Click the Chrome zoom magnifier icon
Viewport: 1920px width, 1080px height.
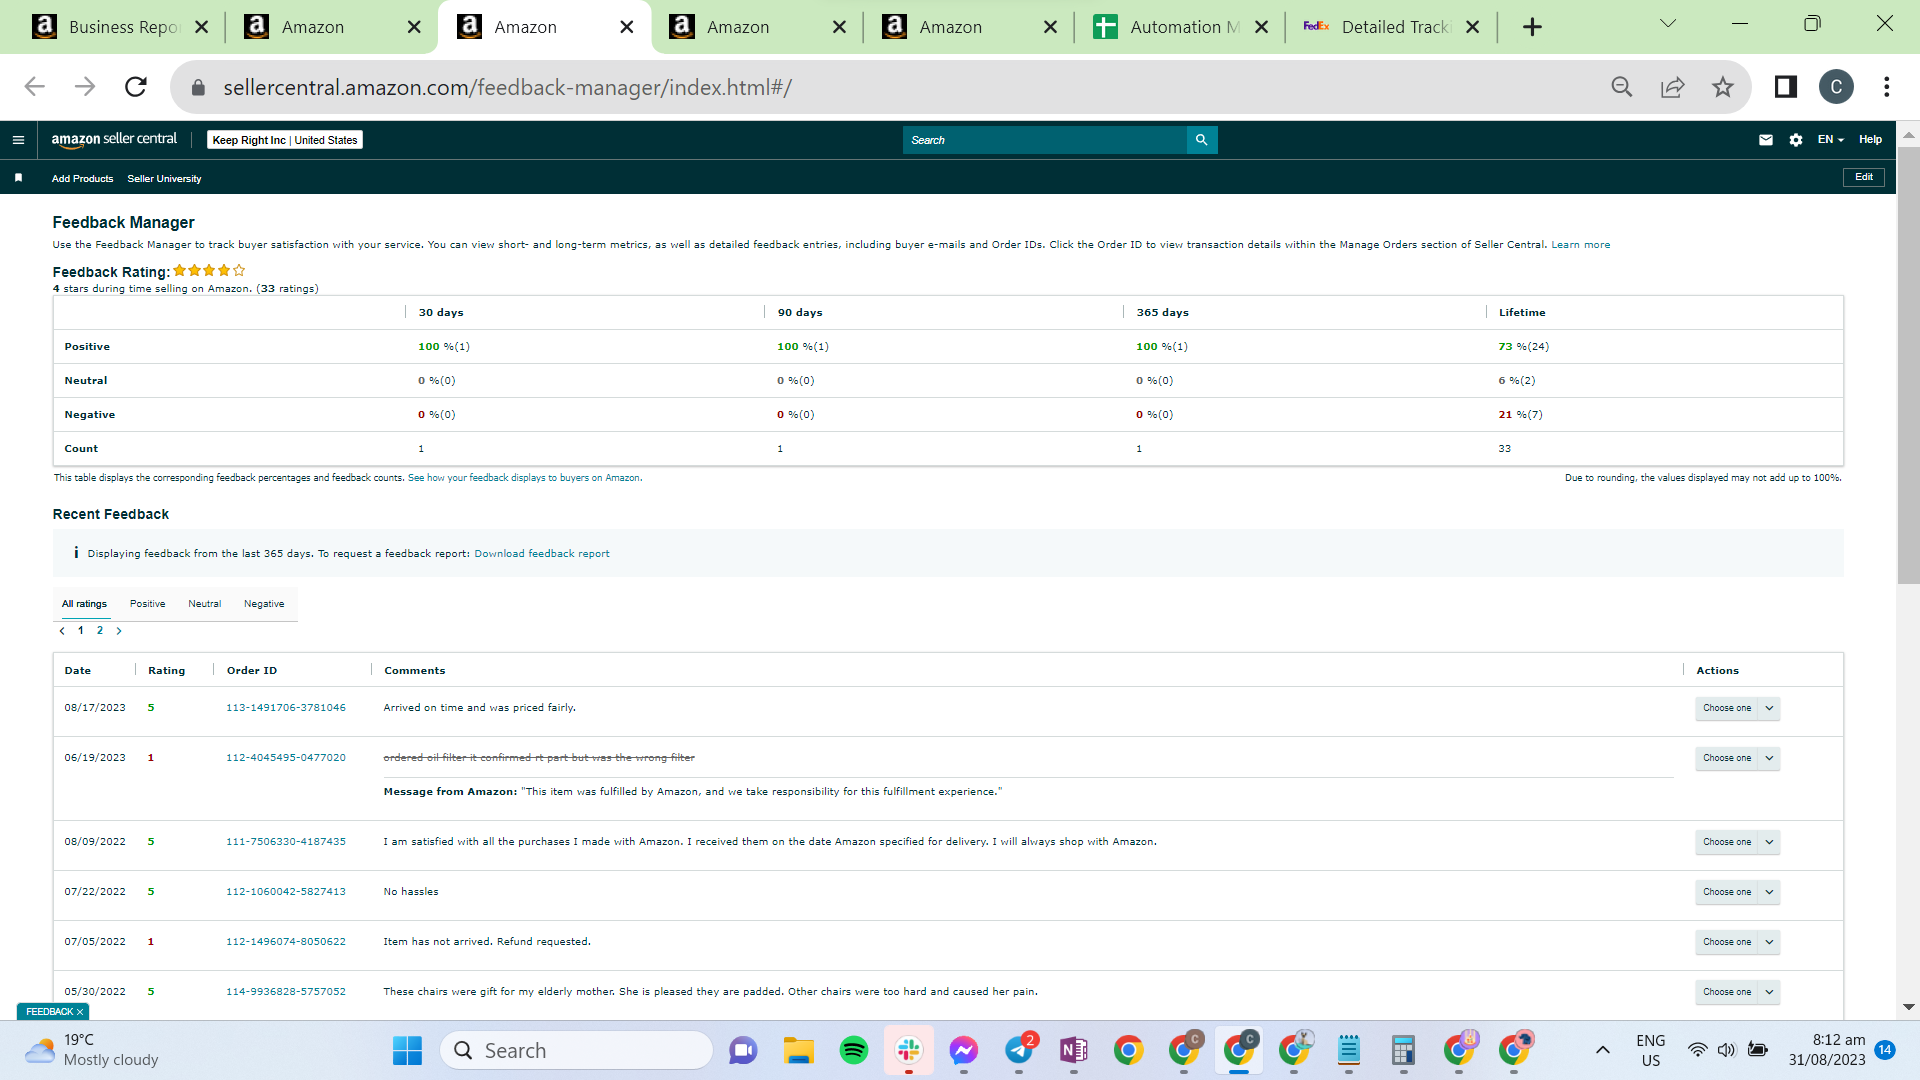[1622, 87]
